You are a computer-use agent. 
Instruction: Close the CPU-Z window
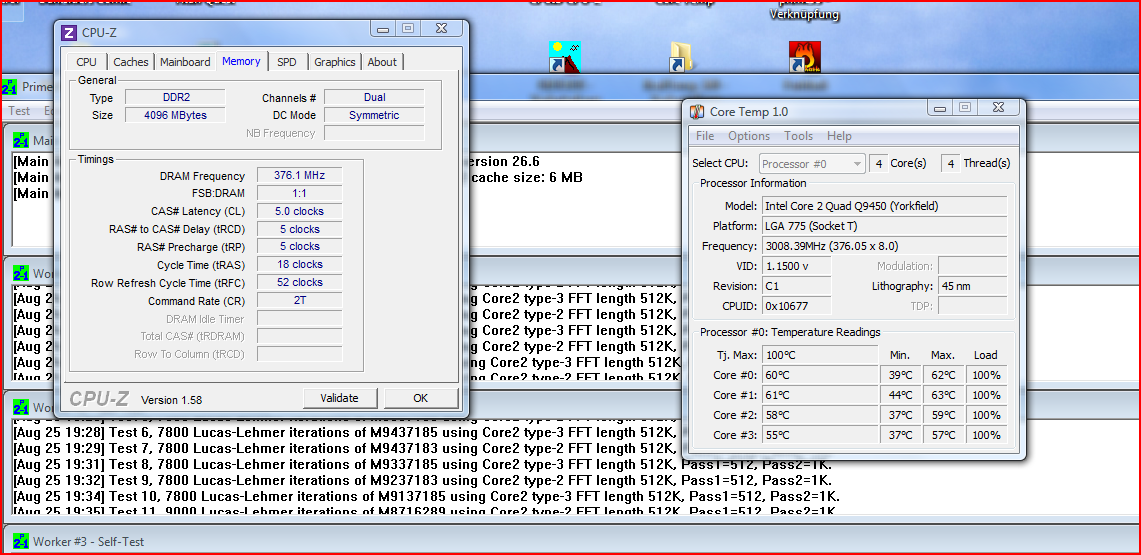pos(442,28)
